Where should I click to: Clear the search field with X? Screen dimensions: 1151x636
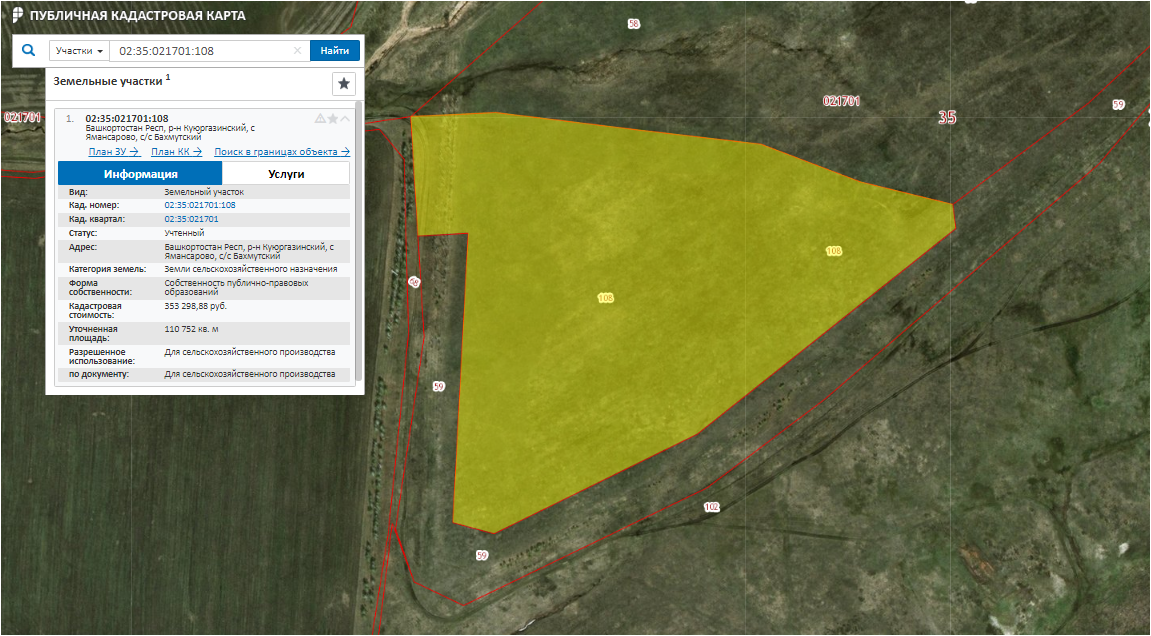(x=297, y=51)
